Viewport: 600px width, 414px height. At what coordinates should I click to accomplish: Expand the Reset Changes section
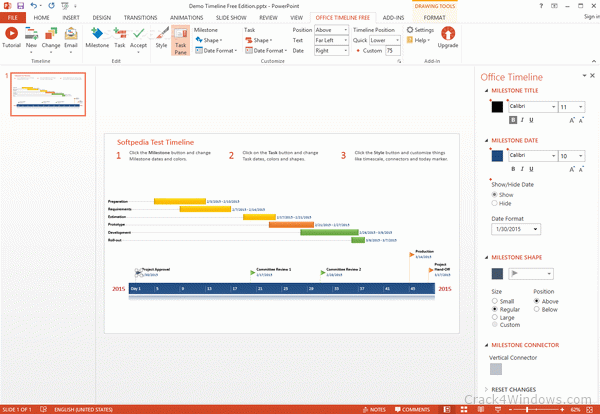(x=486, y=390)
